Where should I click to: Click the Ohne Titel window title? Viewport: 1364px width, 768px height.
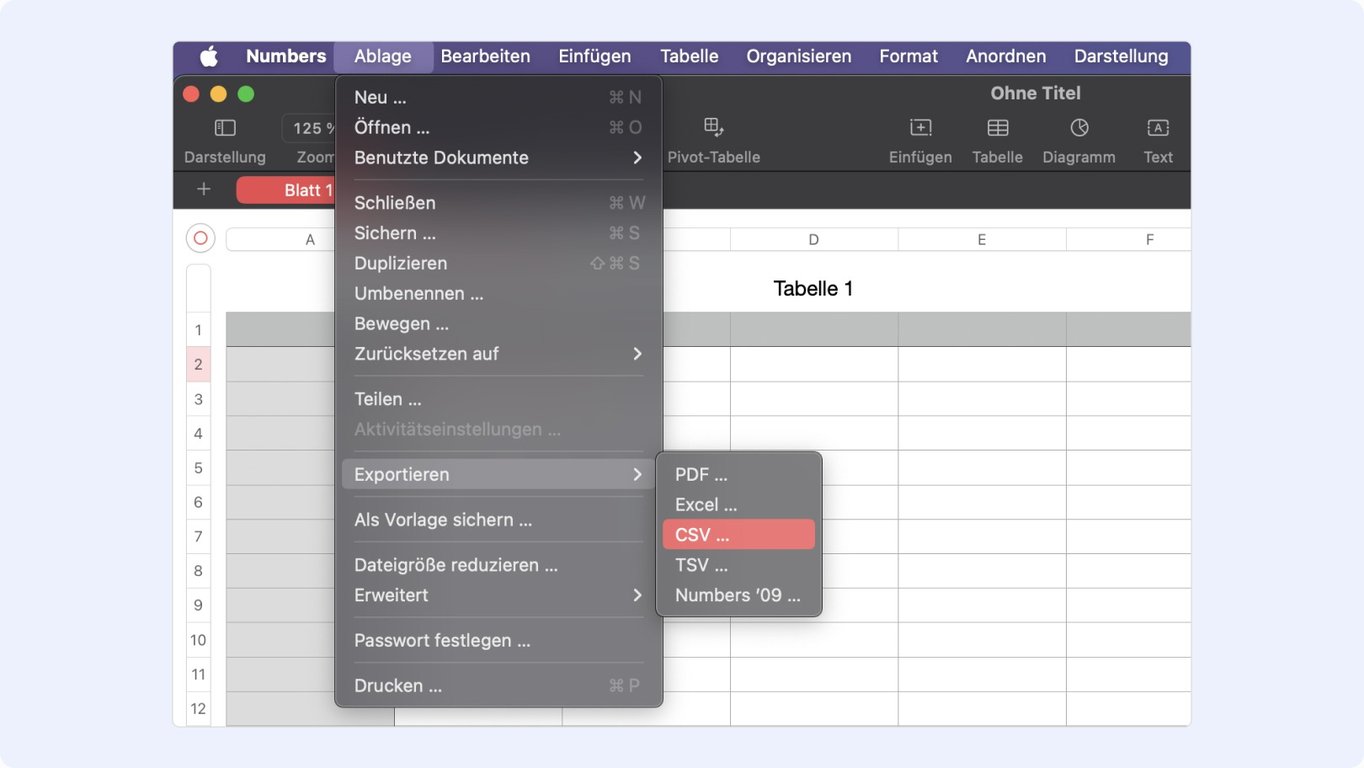(1035, 93)
